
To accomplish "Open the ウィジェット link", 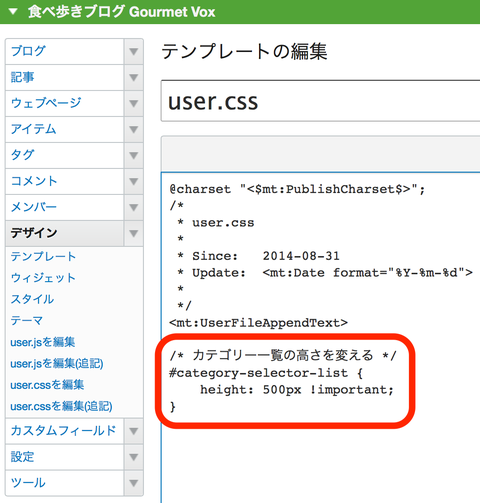I will (43, 278).
